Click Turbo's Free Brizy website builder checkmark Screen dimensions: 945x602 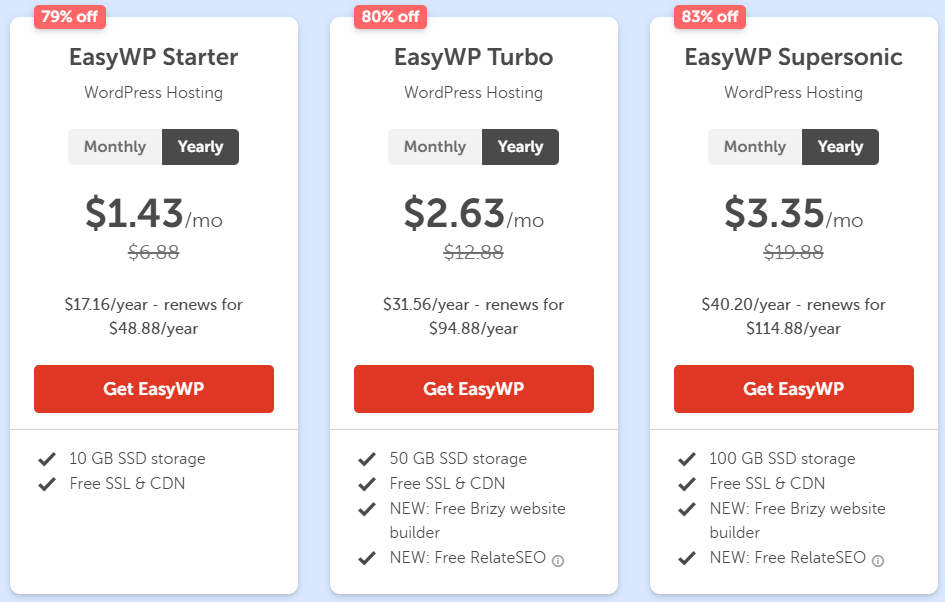click(366, 509)
